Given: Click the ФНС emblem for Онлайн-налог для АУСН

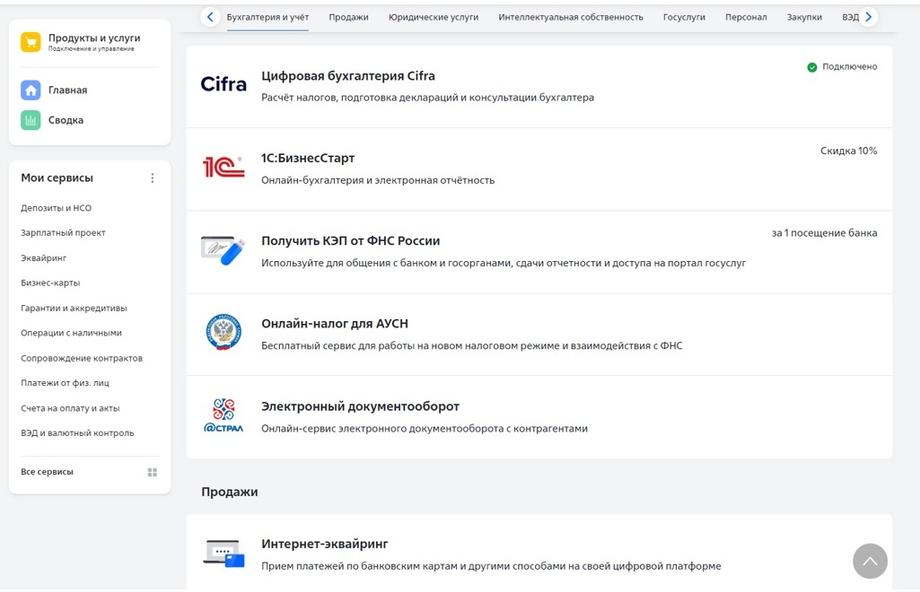Looking at the screenshot, I should (223, 332).
